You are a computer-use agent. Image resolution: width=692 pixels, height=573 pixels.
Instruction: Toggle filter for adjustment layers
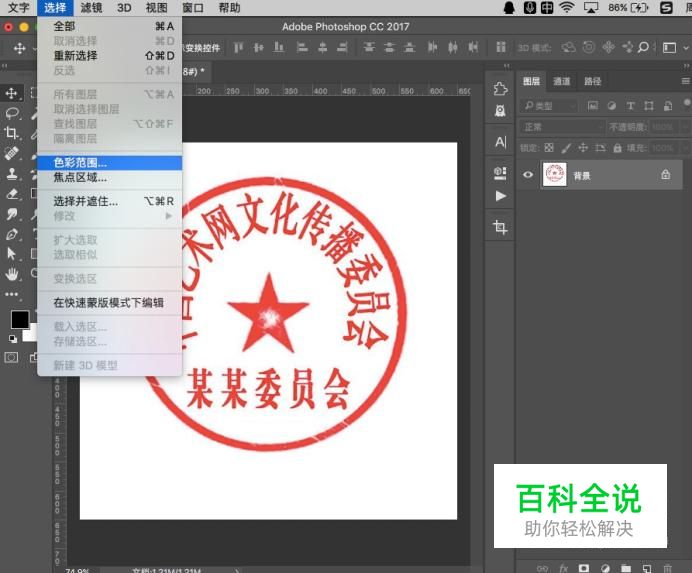tap(612, 106)
